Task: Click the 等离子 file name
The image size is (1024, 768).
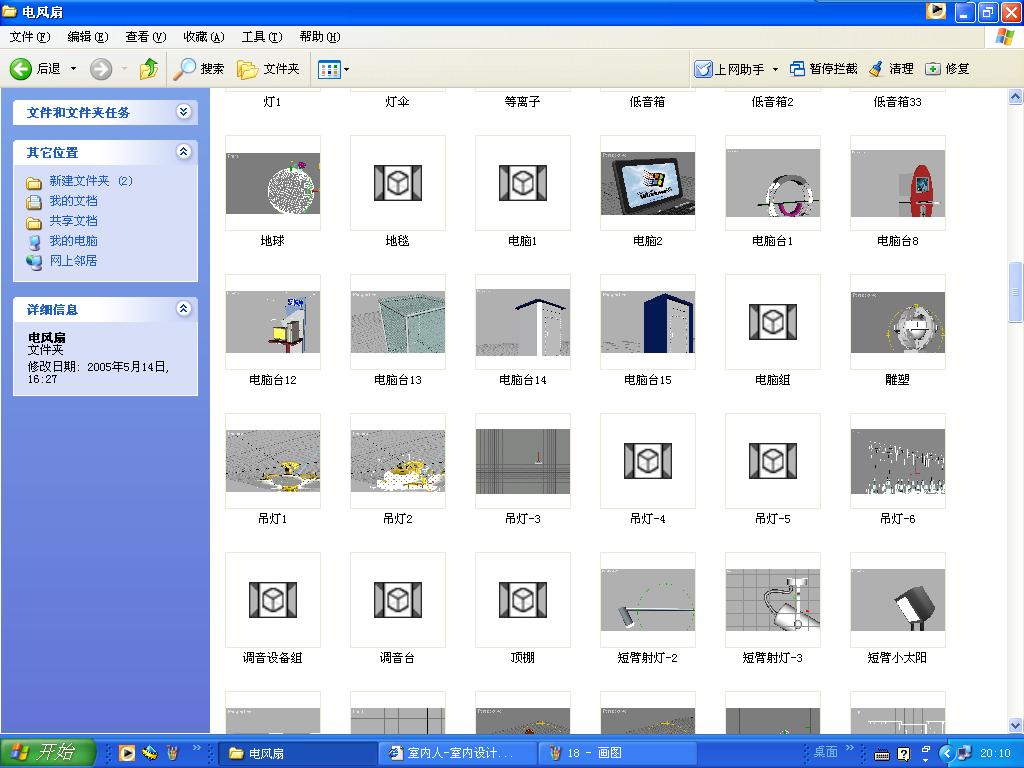Action: pos(522,102)
